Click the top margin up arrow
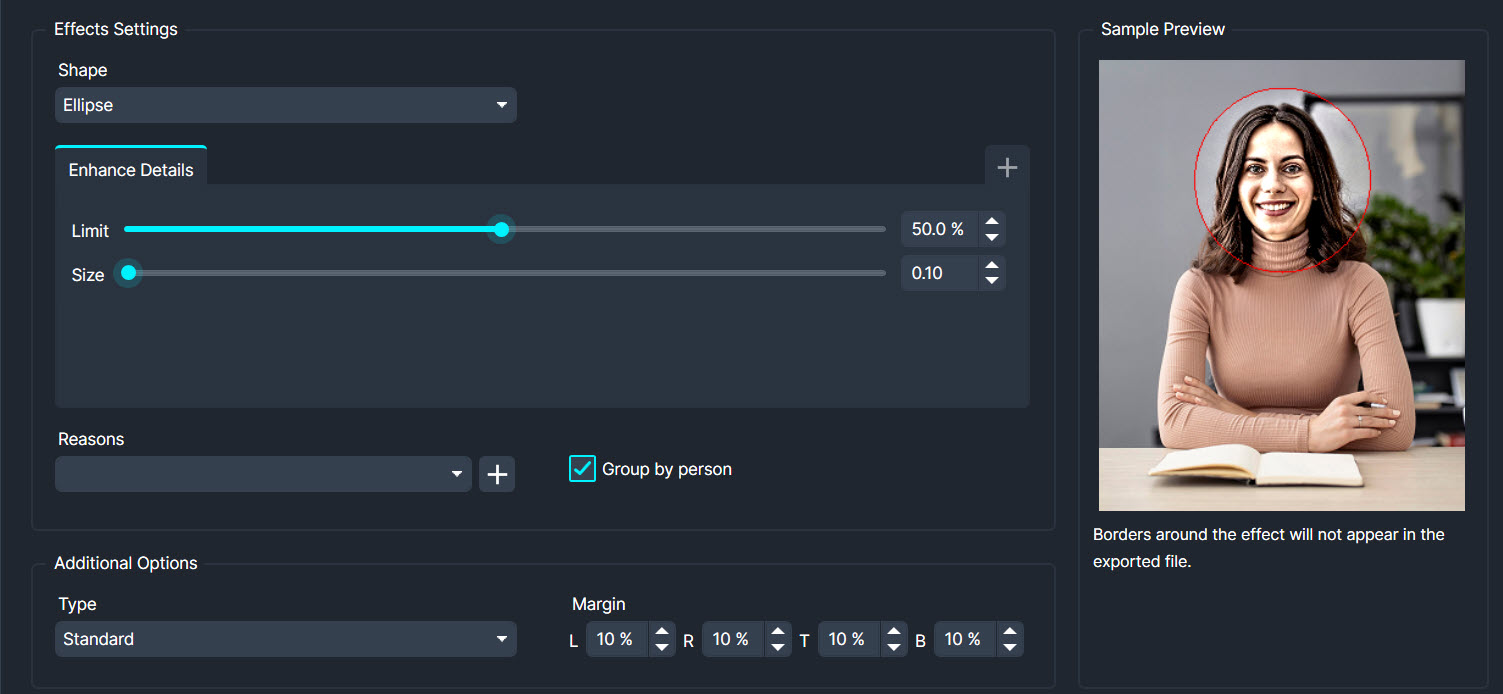This screenshot has height=694, width=1503. (x=894, y=632)
